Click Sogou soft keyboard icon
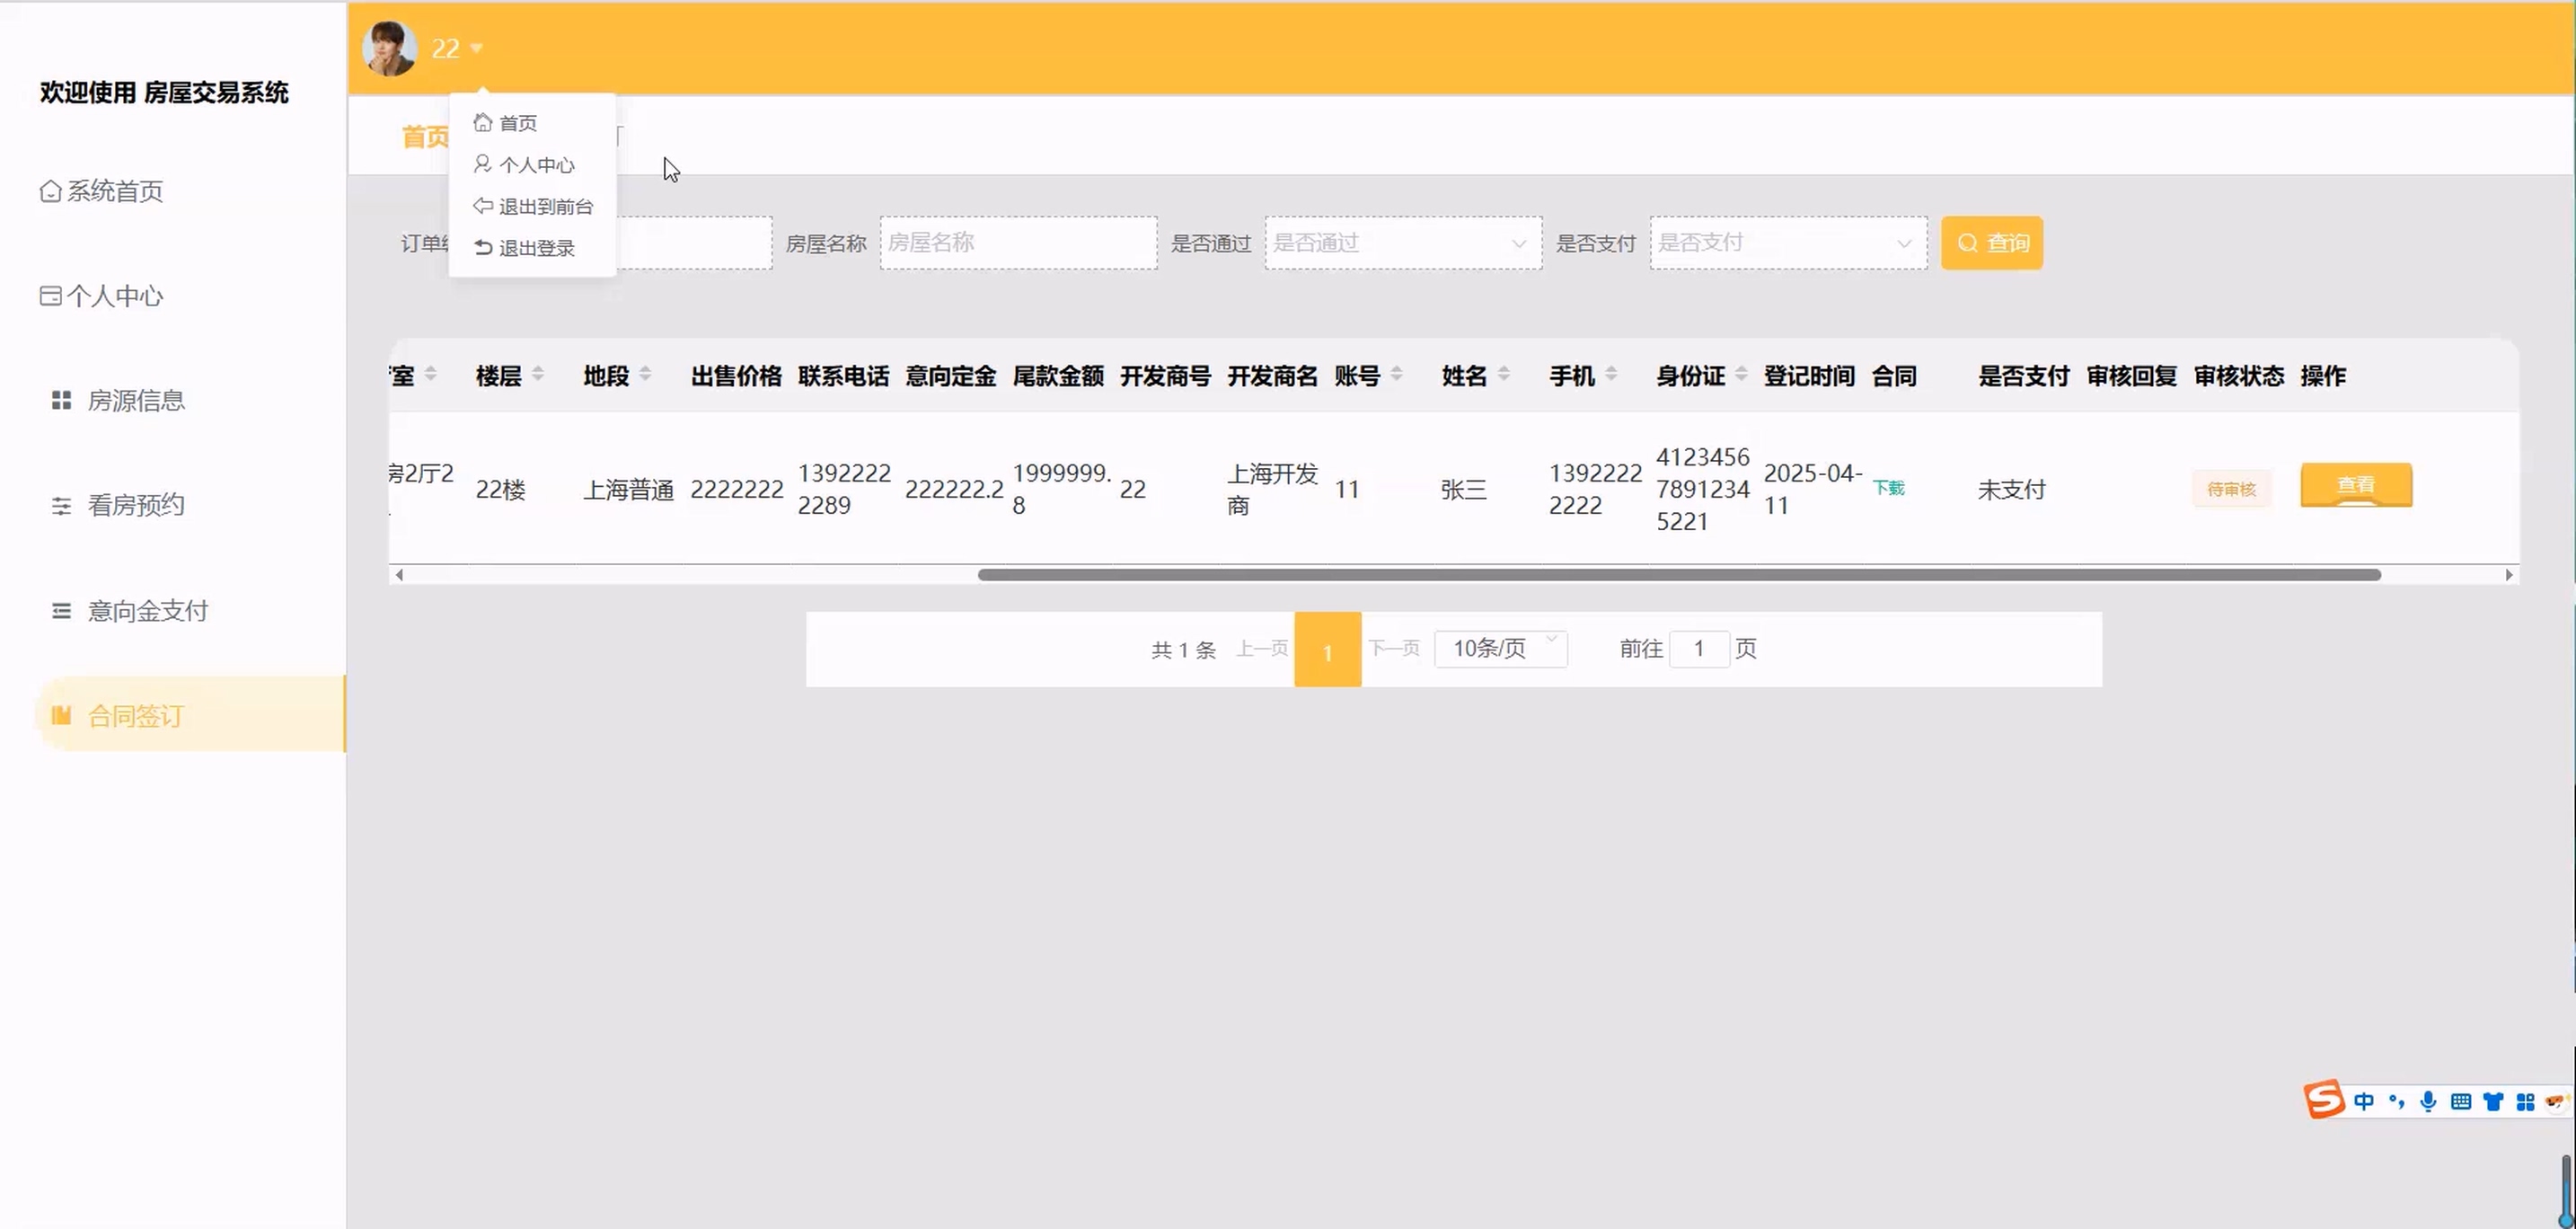 click(x=2461, y=1102)
